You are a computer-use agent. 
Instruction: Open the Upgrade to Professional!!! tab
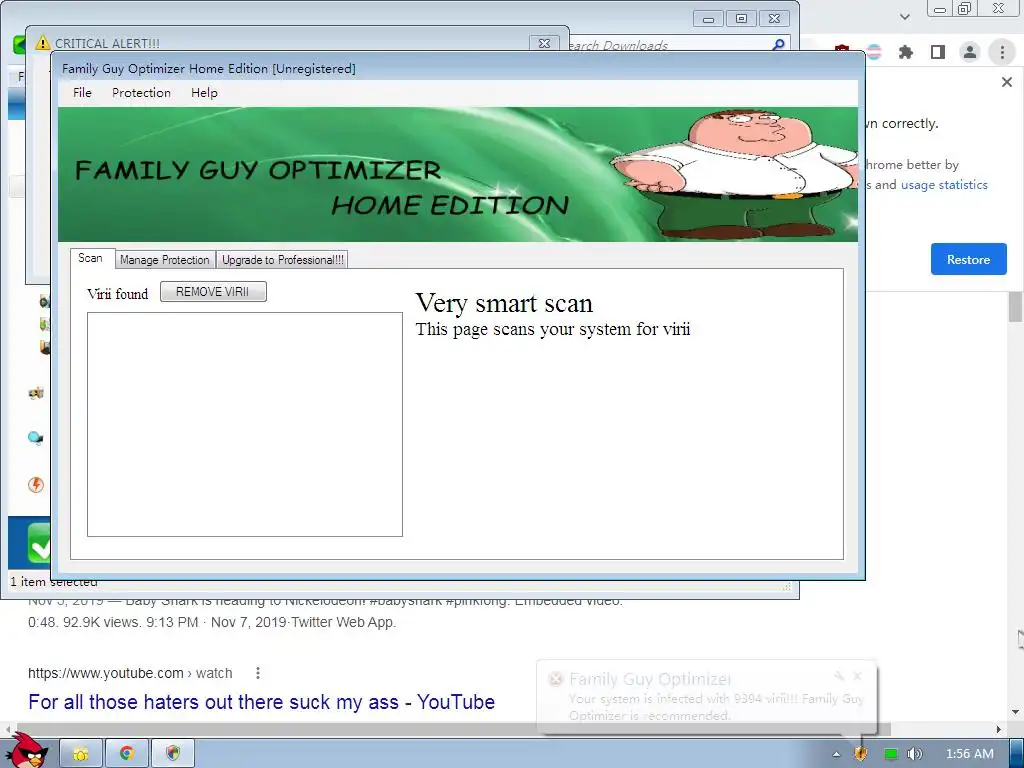click(282, 260)
